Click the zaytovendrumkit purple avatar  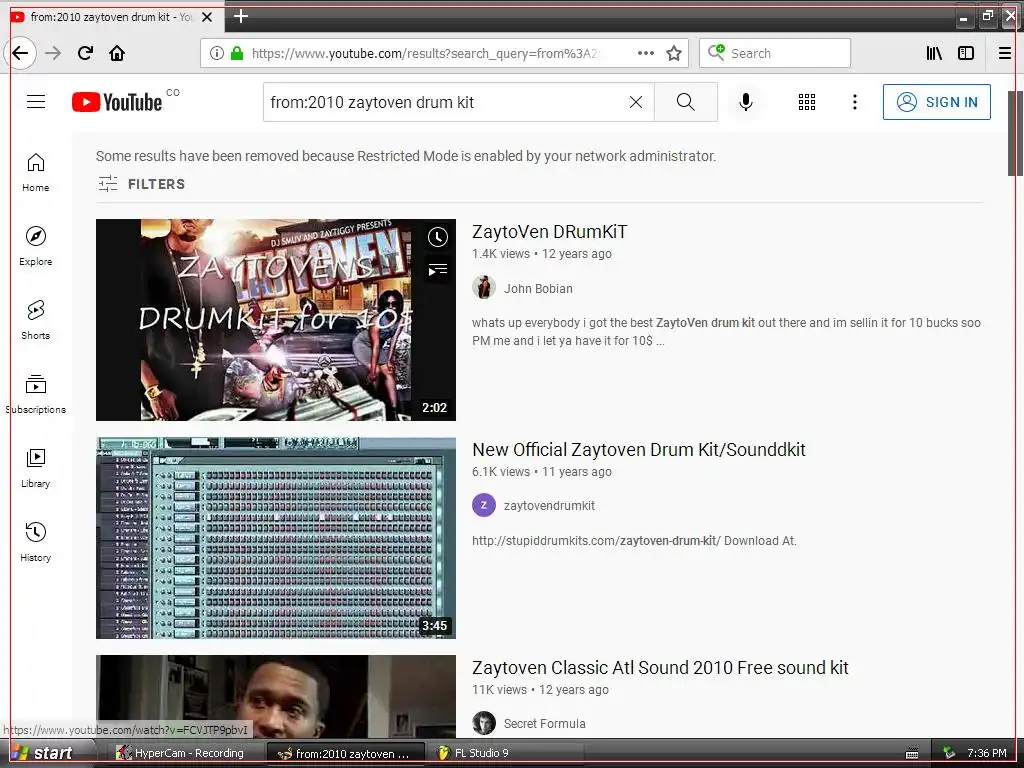pos(484,505)
